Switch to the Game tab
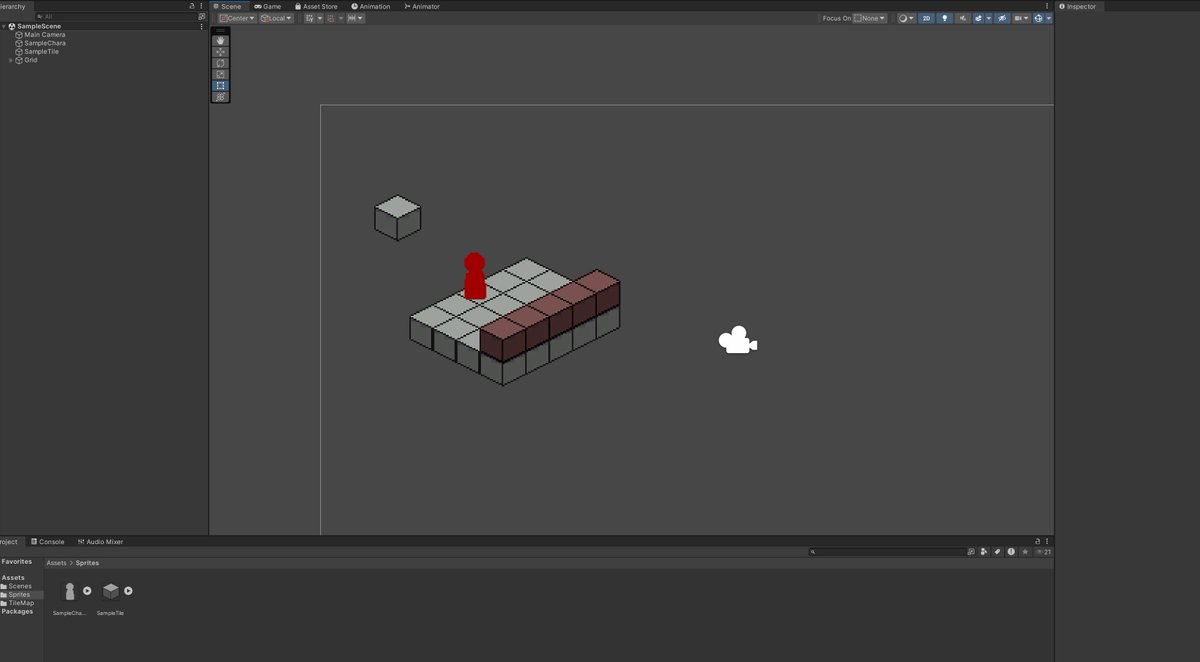Viewport: 1200px width, 662px height. pos(267,6)
